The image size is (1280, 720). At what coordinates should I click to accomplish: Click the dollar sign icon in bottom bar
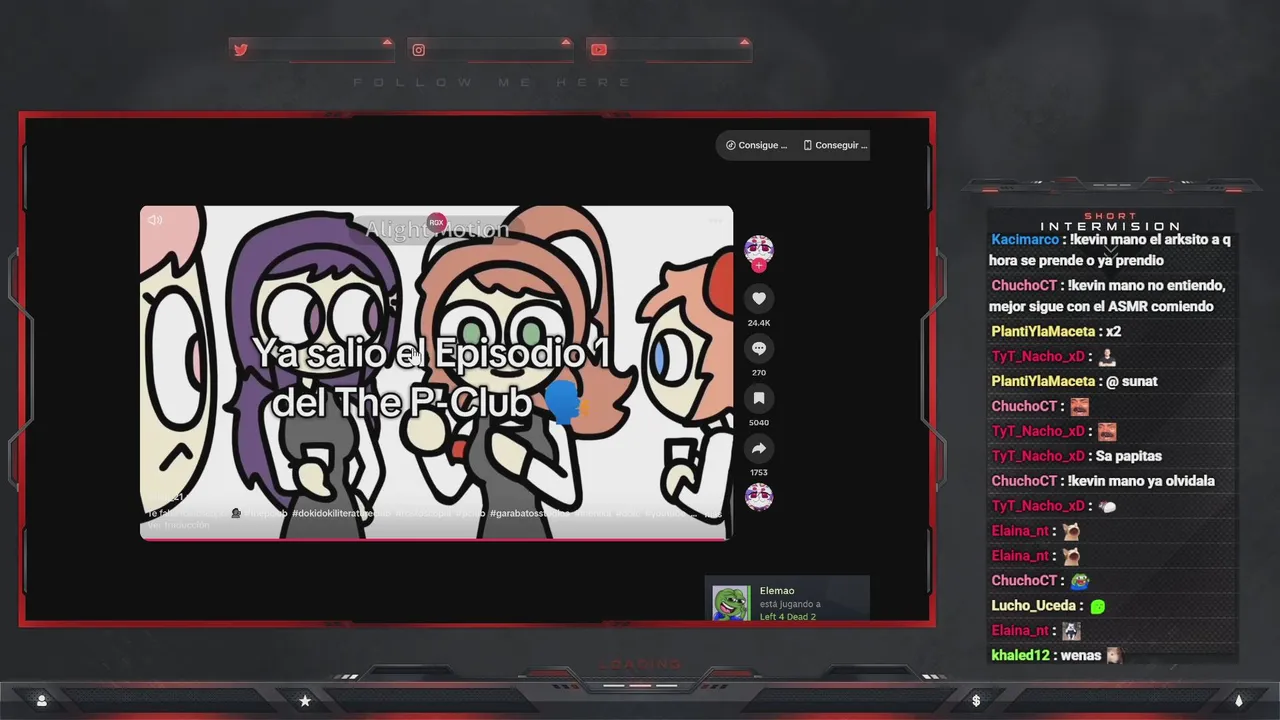coord(976,701)
